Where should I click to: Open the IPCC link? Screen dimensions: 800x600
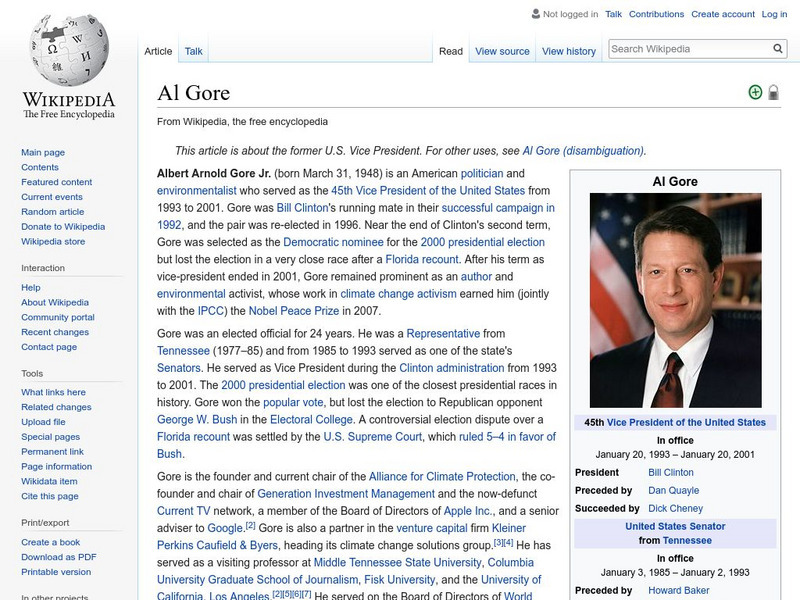click(210, 311)
